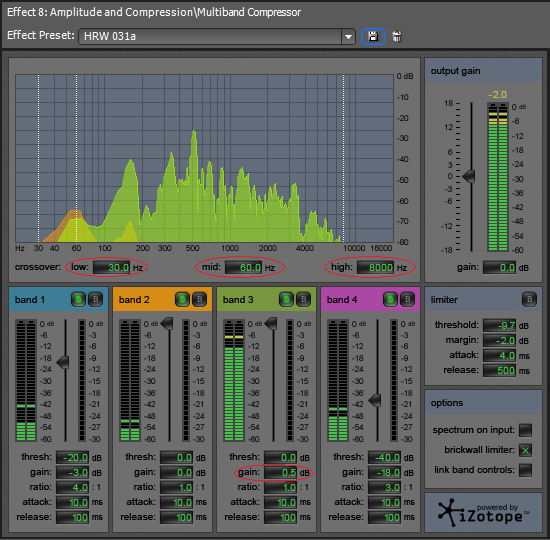Enable link band controls checkbox
This screenshot has width=550, height=540.
[525, 470]
